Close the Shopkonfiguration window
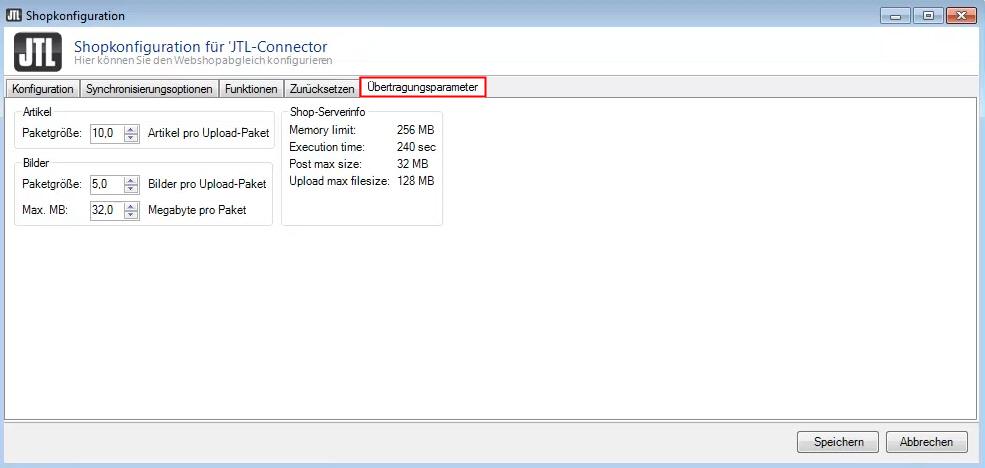985x468 pixels. point(957,15)
